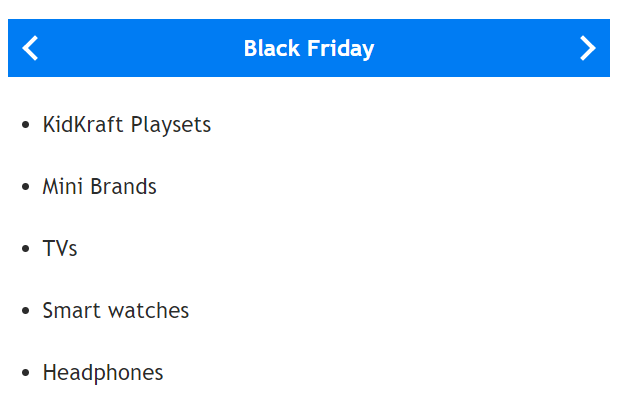621x413 pixels.
Task: Select the Smart watches entry
Action: (116, 310)
